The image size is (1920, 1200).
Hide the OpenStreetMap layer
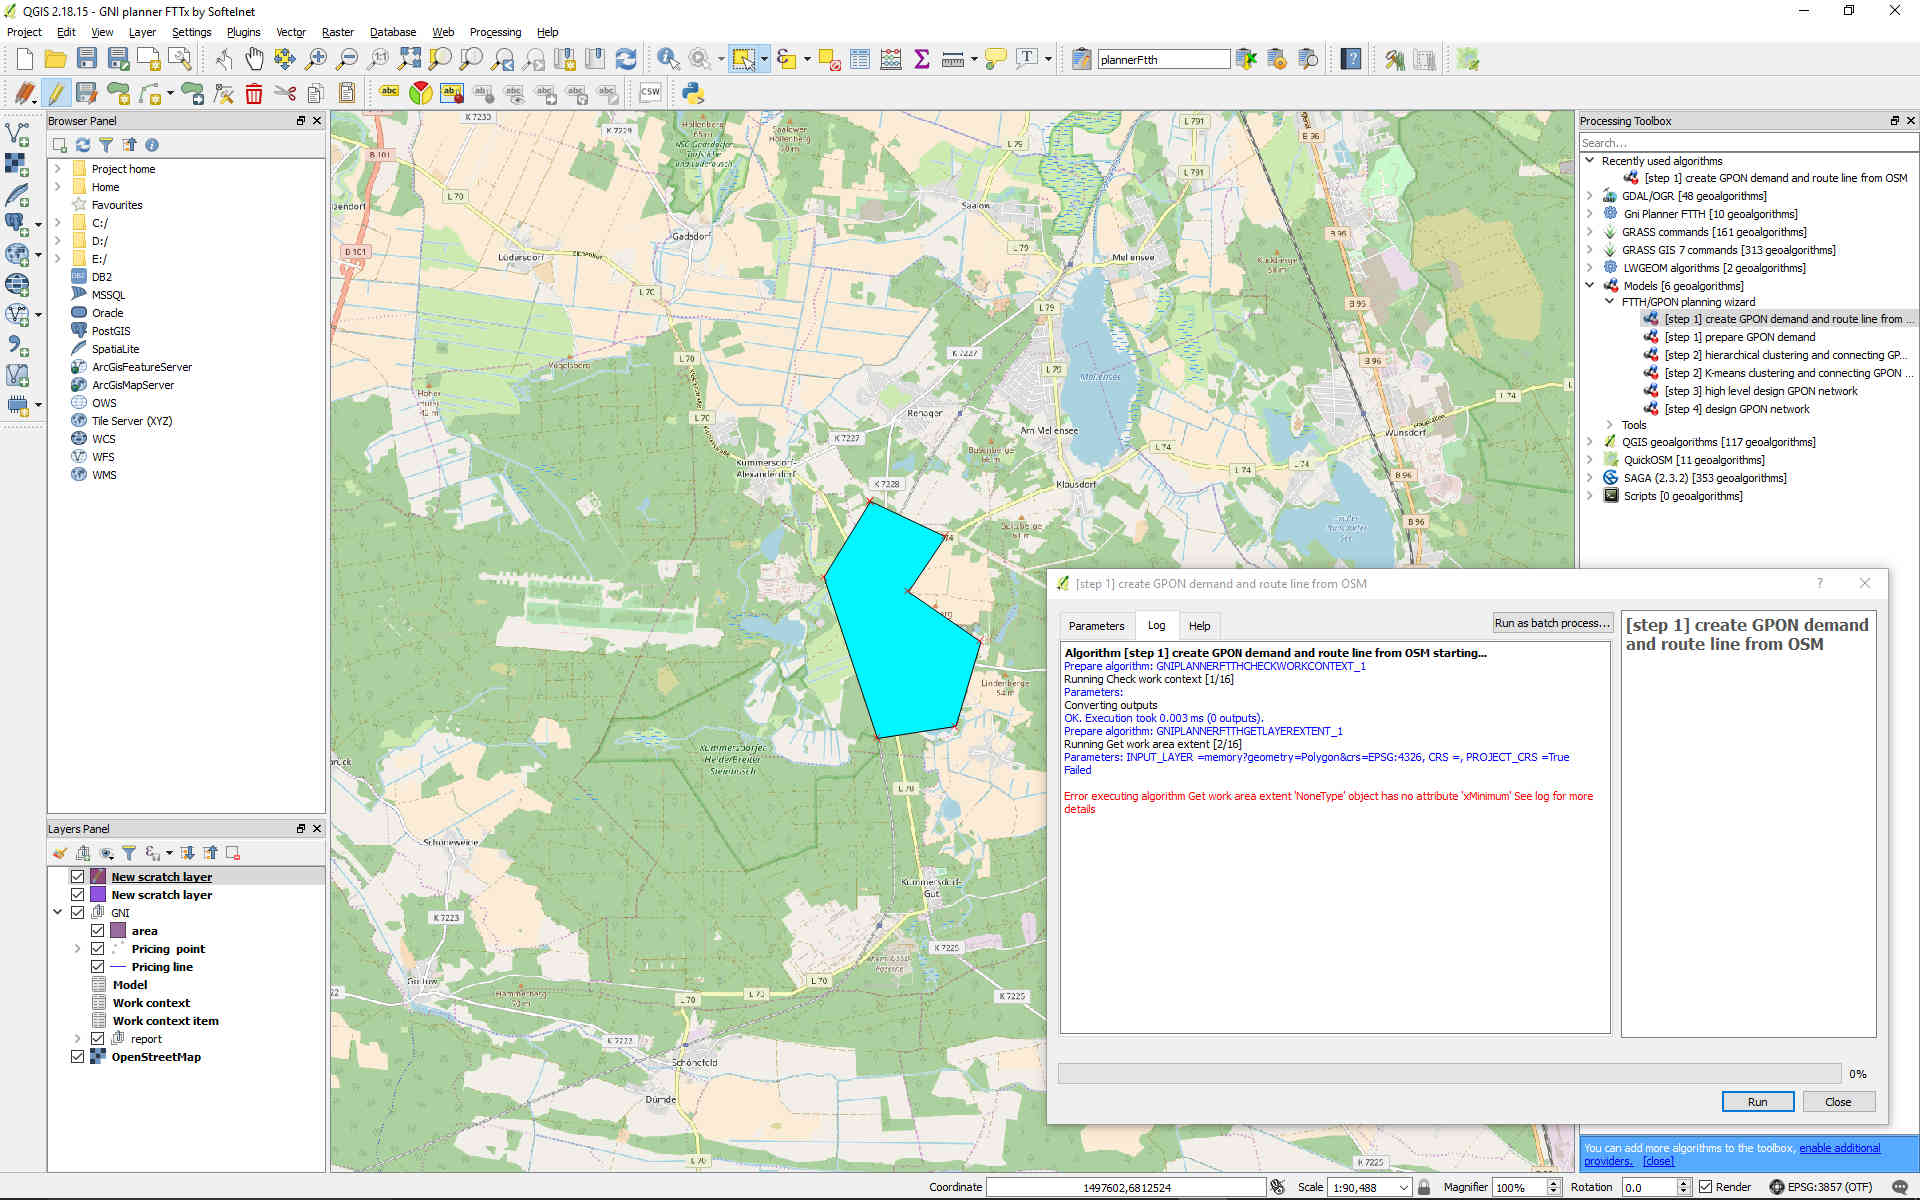pyautogui.click(x=77, y=1057)
